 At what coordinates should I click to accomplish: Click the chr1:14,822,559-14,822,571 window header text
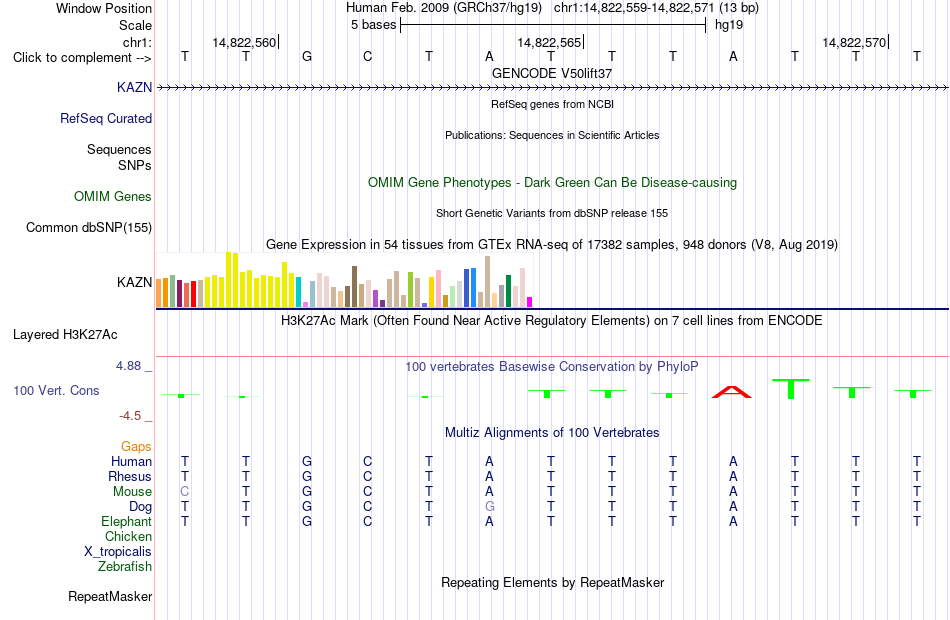(x=656, y=8)
